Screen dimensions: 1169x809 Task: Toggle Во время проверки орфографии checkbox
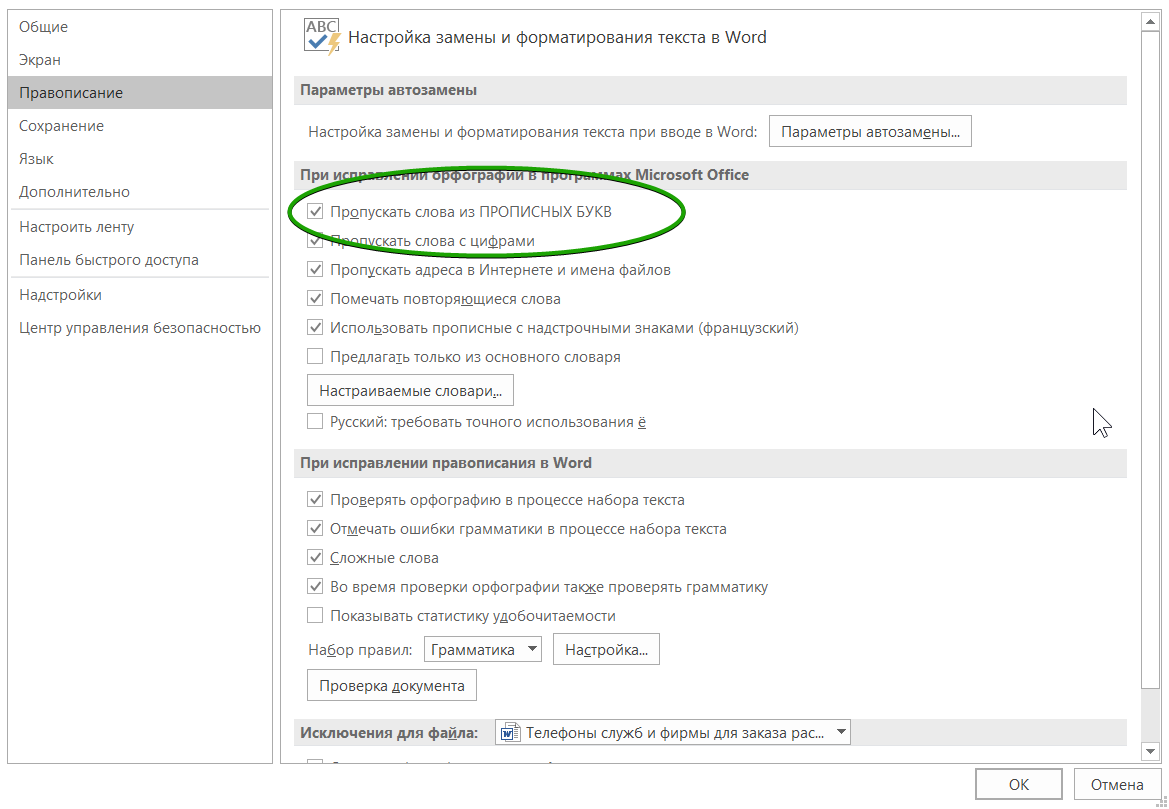pos(315,587)
